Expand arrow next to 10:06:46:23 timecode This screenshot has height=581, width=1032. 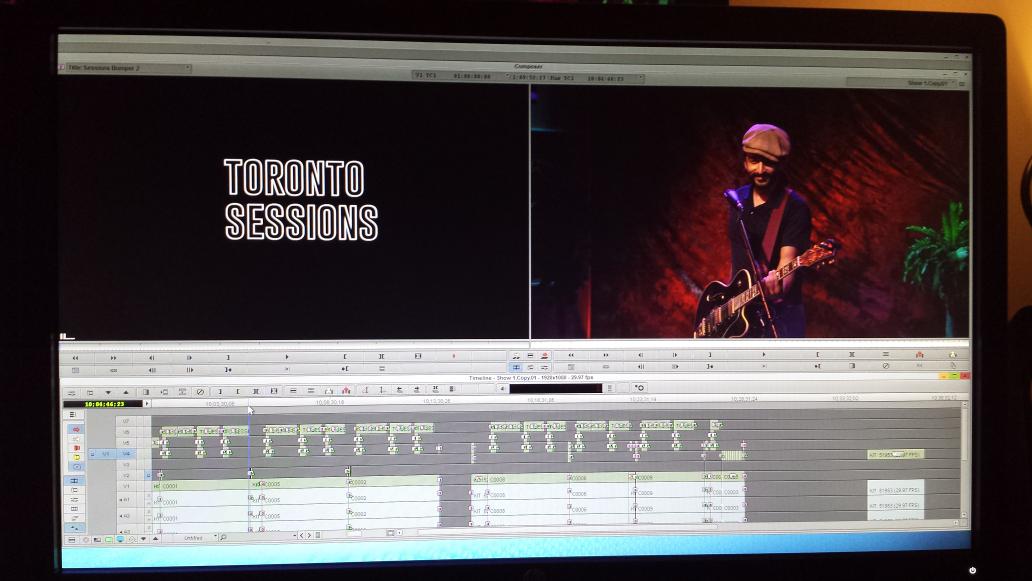[147, 403]
